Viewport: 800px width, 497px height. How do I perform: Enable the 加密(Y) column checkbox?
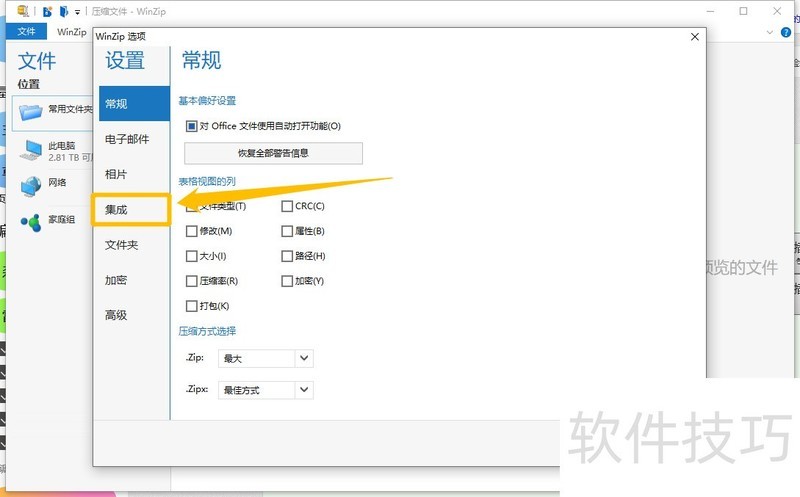(x=287, y=281)
